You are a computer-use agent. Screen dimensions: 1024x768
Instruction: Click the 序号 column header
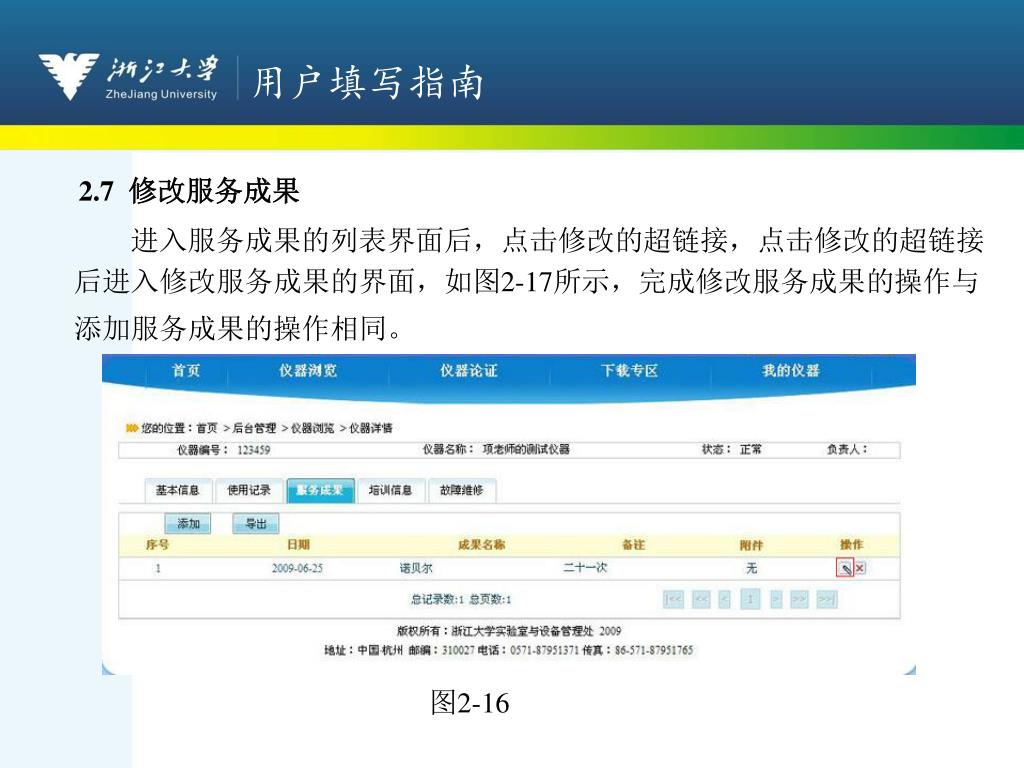157,544
